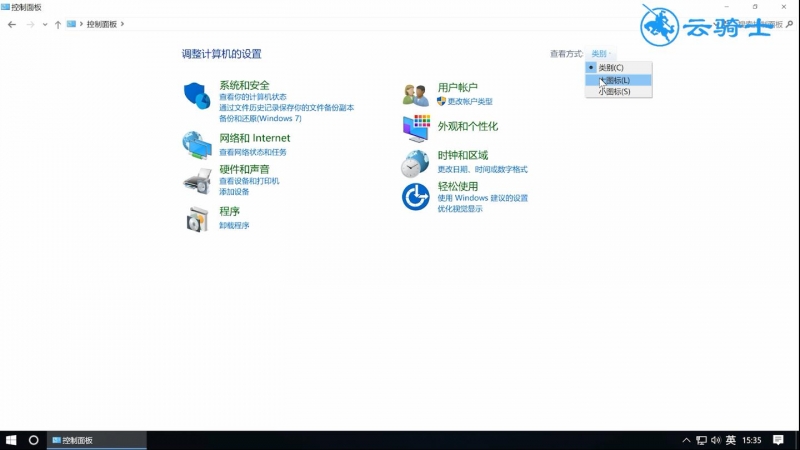Open 备份和还原(Windows 7) link
800x450 pixels.
pyautogui.click(x=260, y=118)
